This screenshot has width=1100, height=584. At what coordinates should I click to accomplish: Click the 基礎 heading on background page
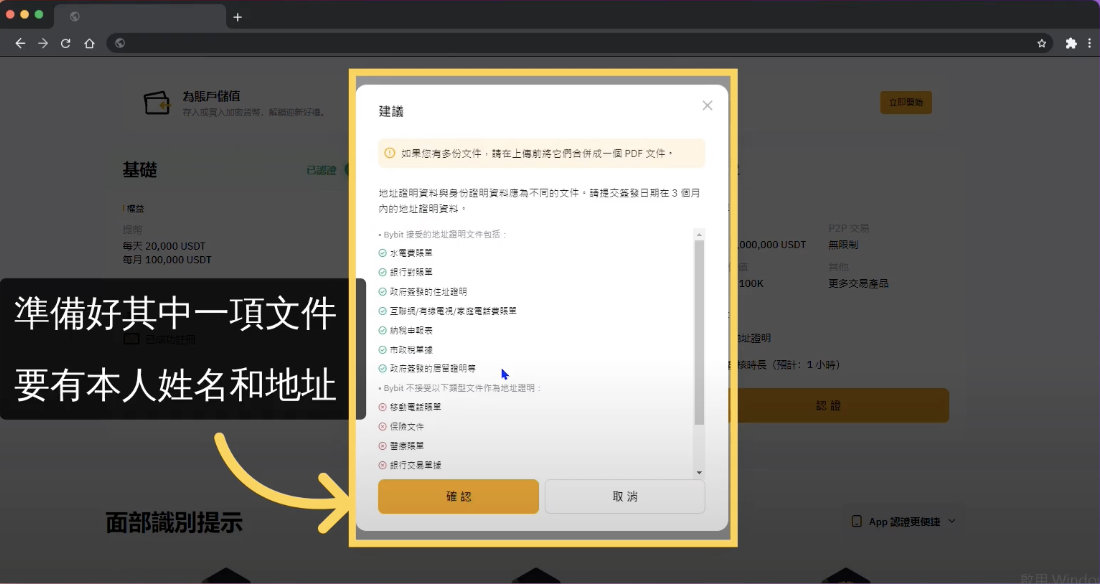pyautogui.click(x=140, y=170)
